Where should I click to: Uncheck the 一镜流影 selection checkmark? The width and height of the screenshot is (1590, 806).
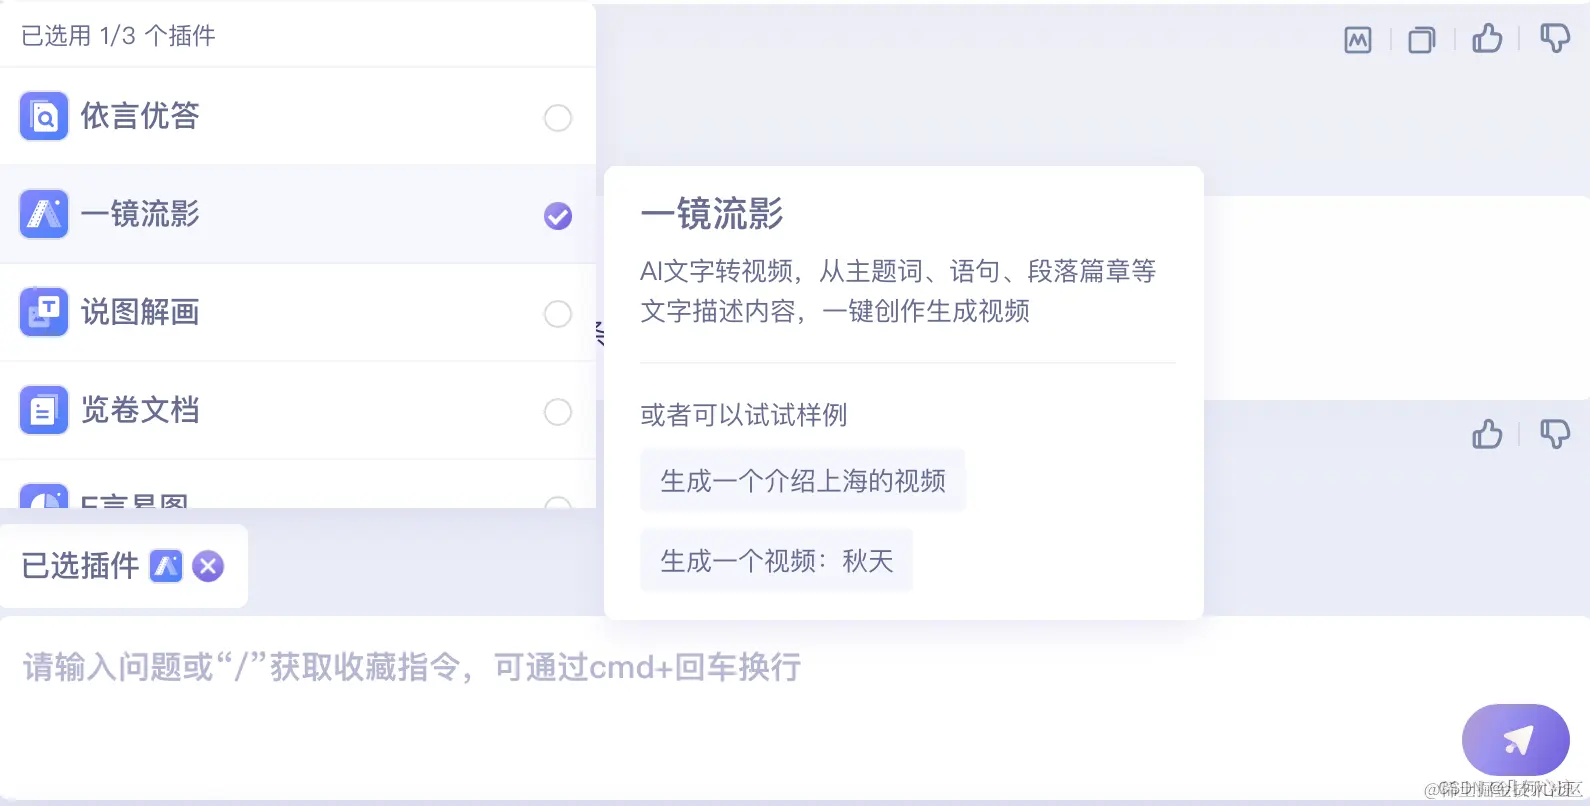pos(557,215)
